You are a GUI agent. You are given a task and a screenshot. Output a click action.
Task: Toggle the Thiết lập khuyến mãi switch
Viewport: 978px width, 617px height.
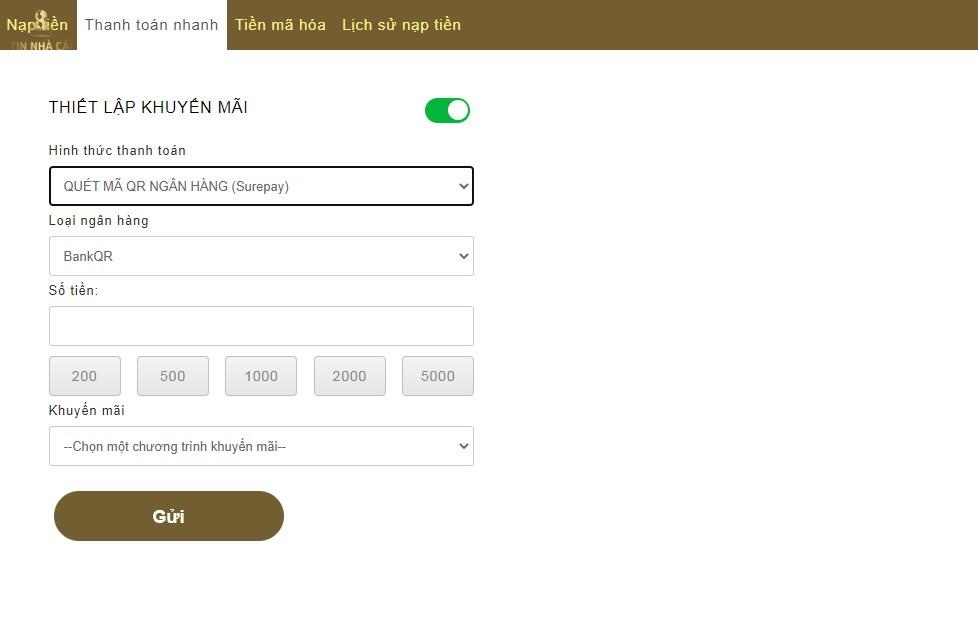(x=447, y=110)
